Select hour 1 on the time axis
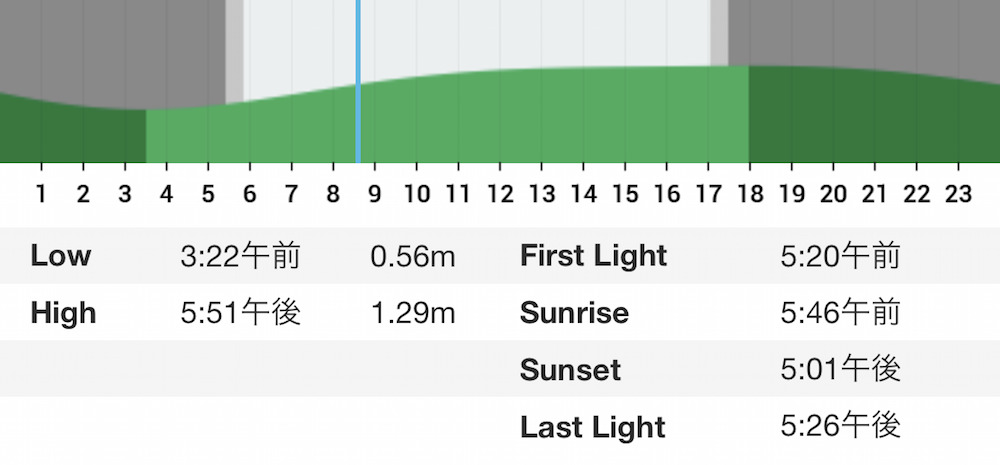The image size is (1000, 465). (x=41, y=194)
